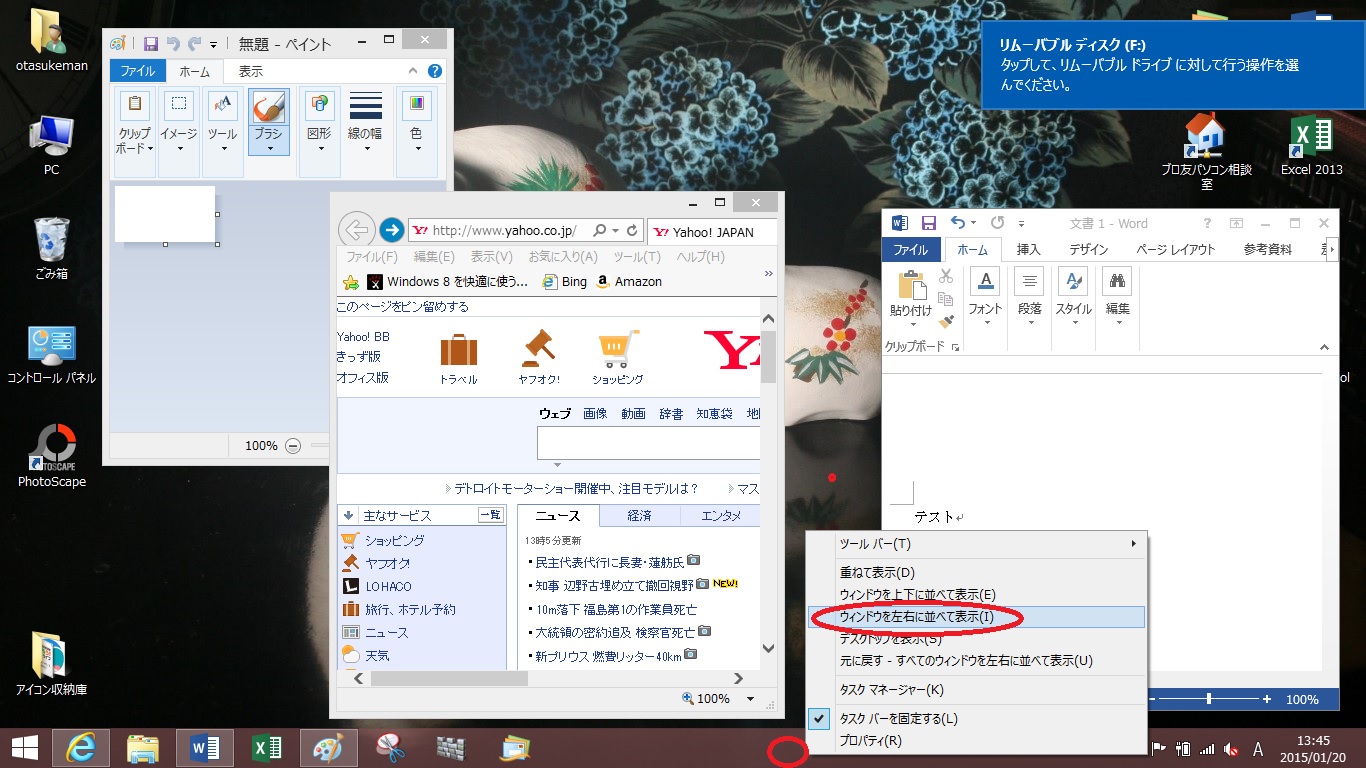Open the zoom level dropdown arrow in IE status bar
This screenshot has width=1366, height=768.
[752, 699]
